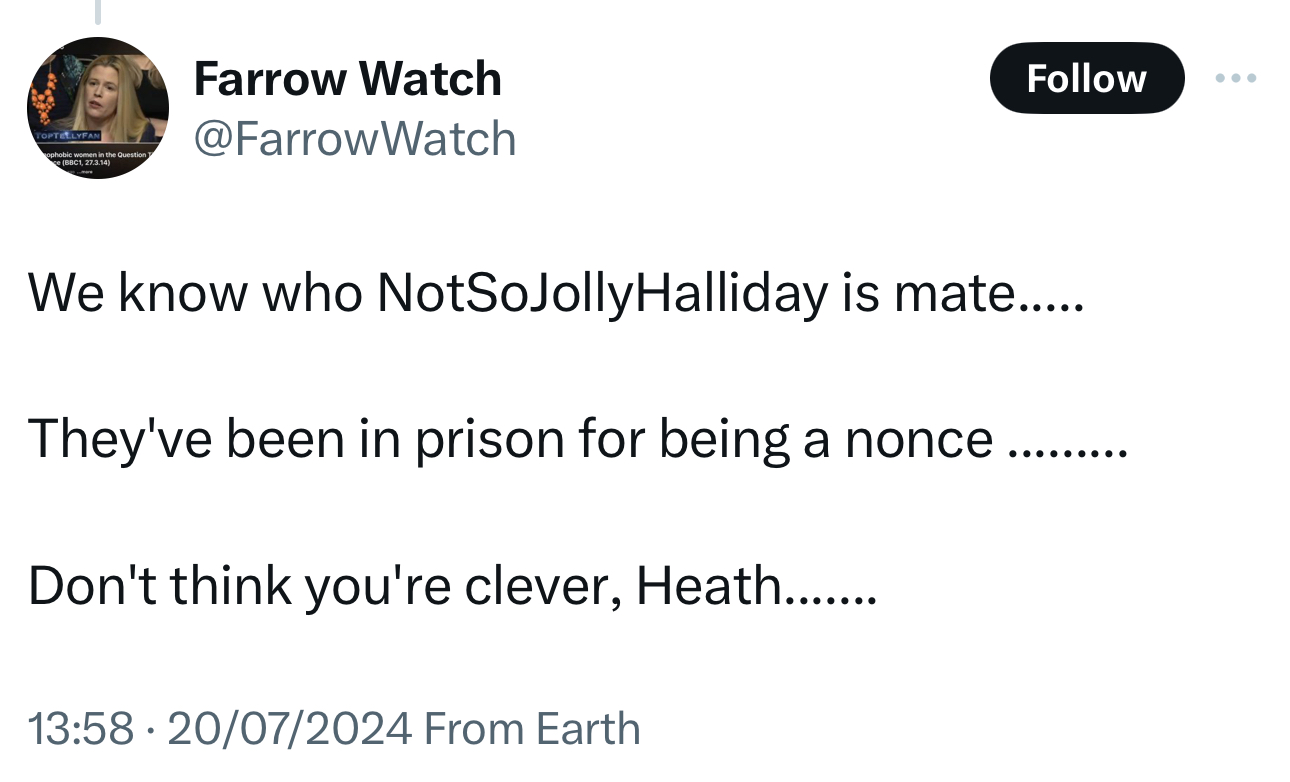Click the word "nonce" in the tweet
This screenshot has height=782, width=1290.
(919, 440)
